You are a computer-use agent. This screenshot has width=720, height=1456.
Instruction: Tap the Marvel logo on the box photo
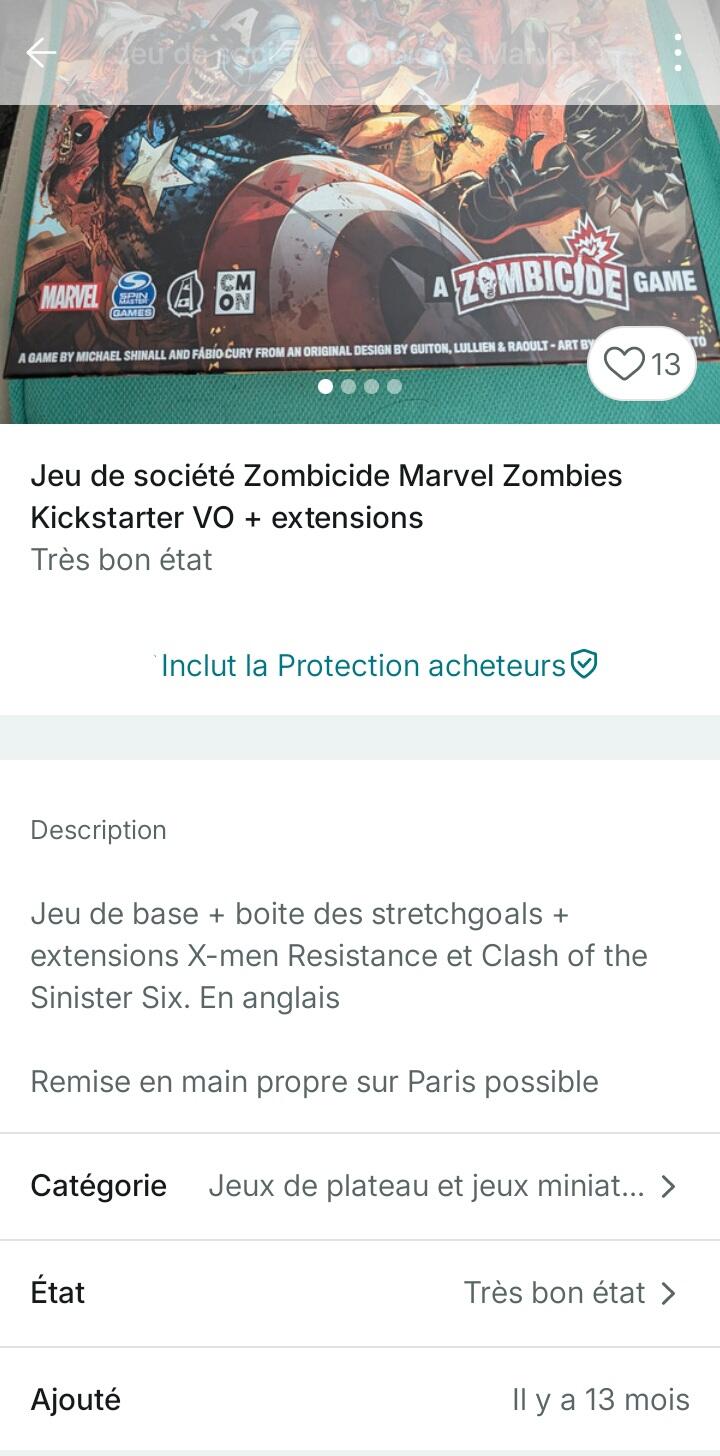coord(69,297)
